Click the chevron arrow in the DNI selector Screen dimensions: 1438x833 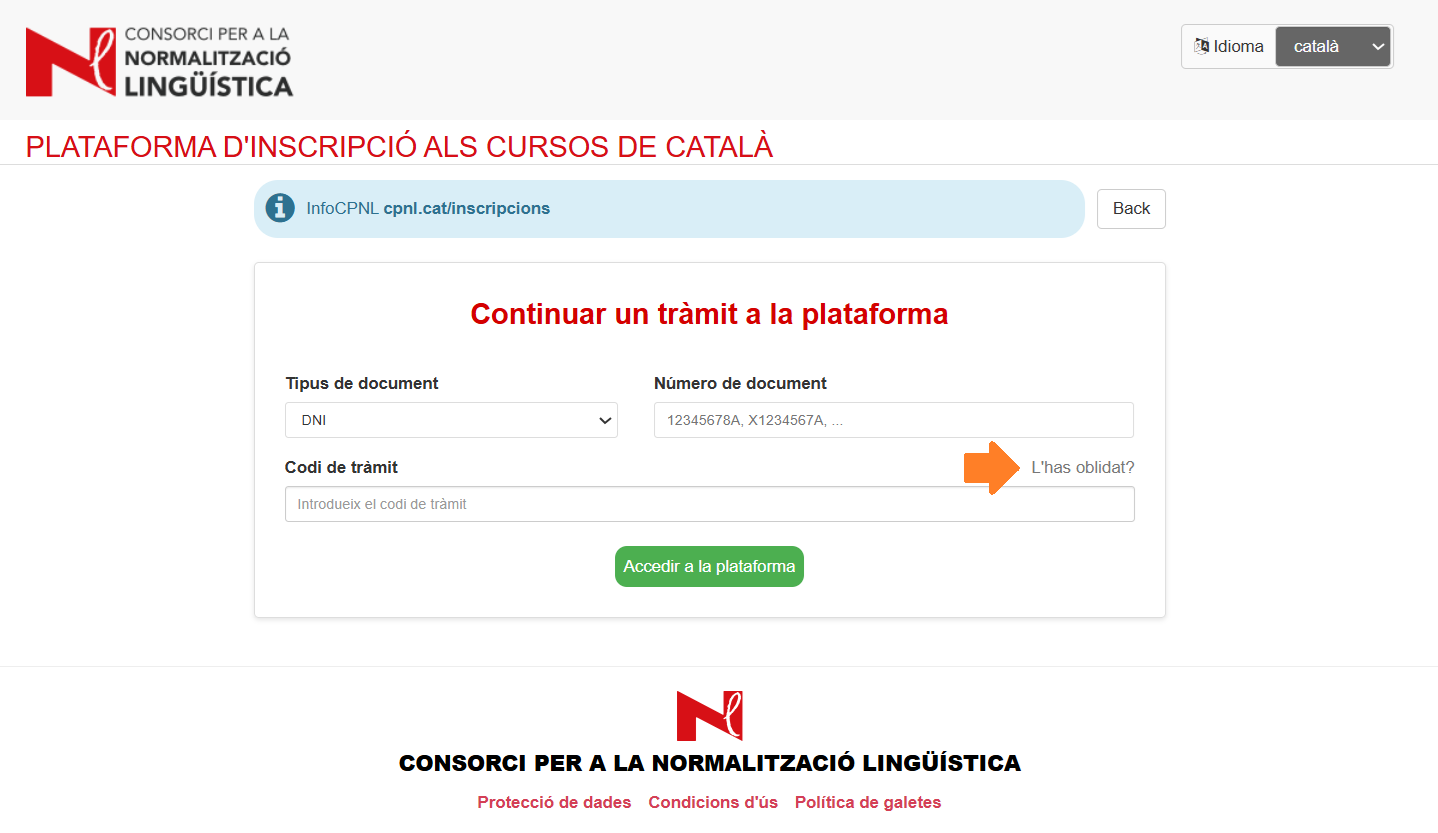coord(604,420)
